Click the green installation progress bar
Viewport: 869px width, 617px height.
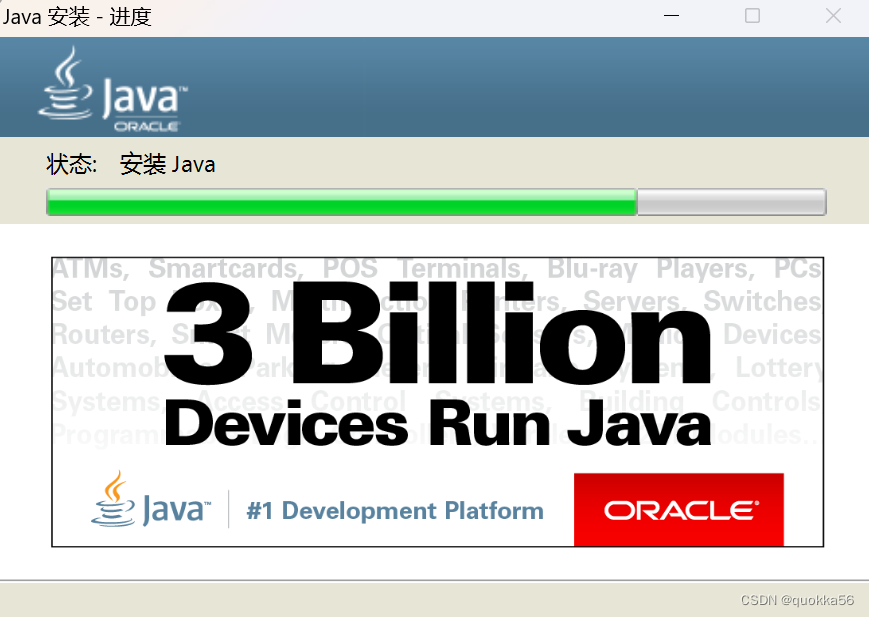click(x=436, y=202)
